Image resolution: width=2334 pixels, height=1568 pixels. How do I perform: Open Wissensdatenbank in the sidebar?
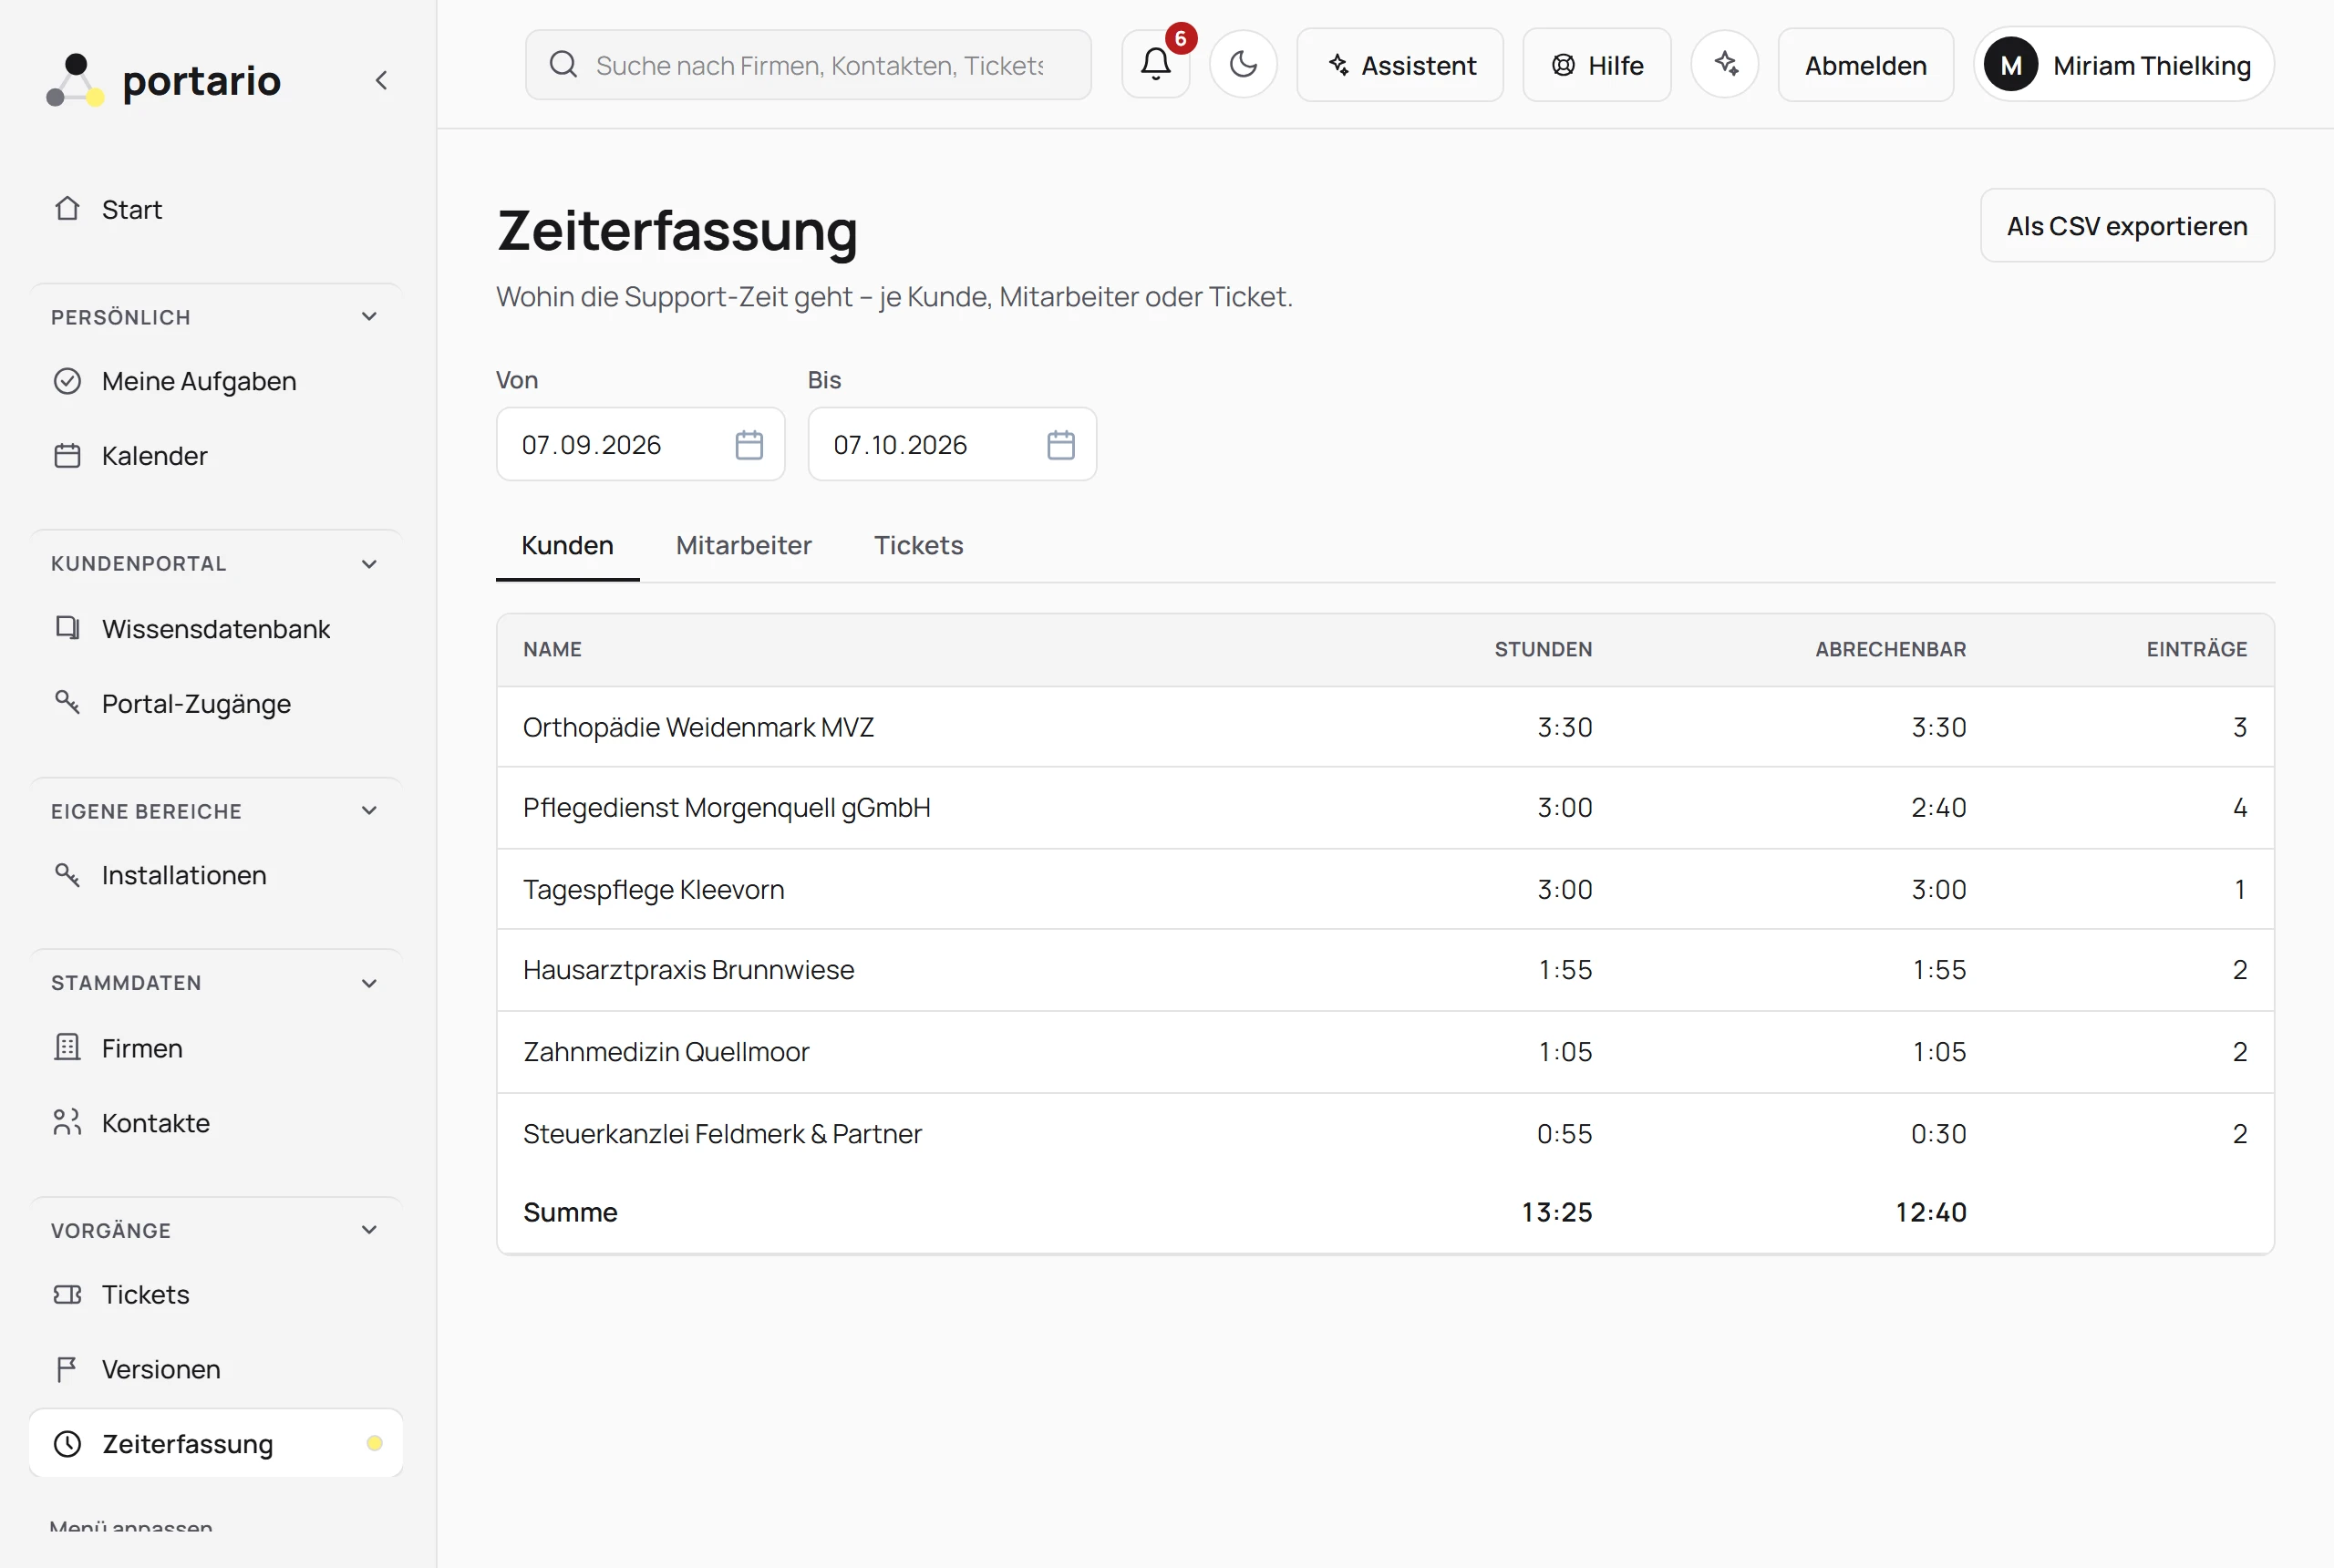[216, 629]
